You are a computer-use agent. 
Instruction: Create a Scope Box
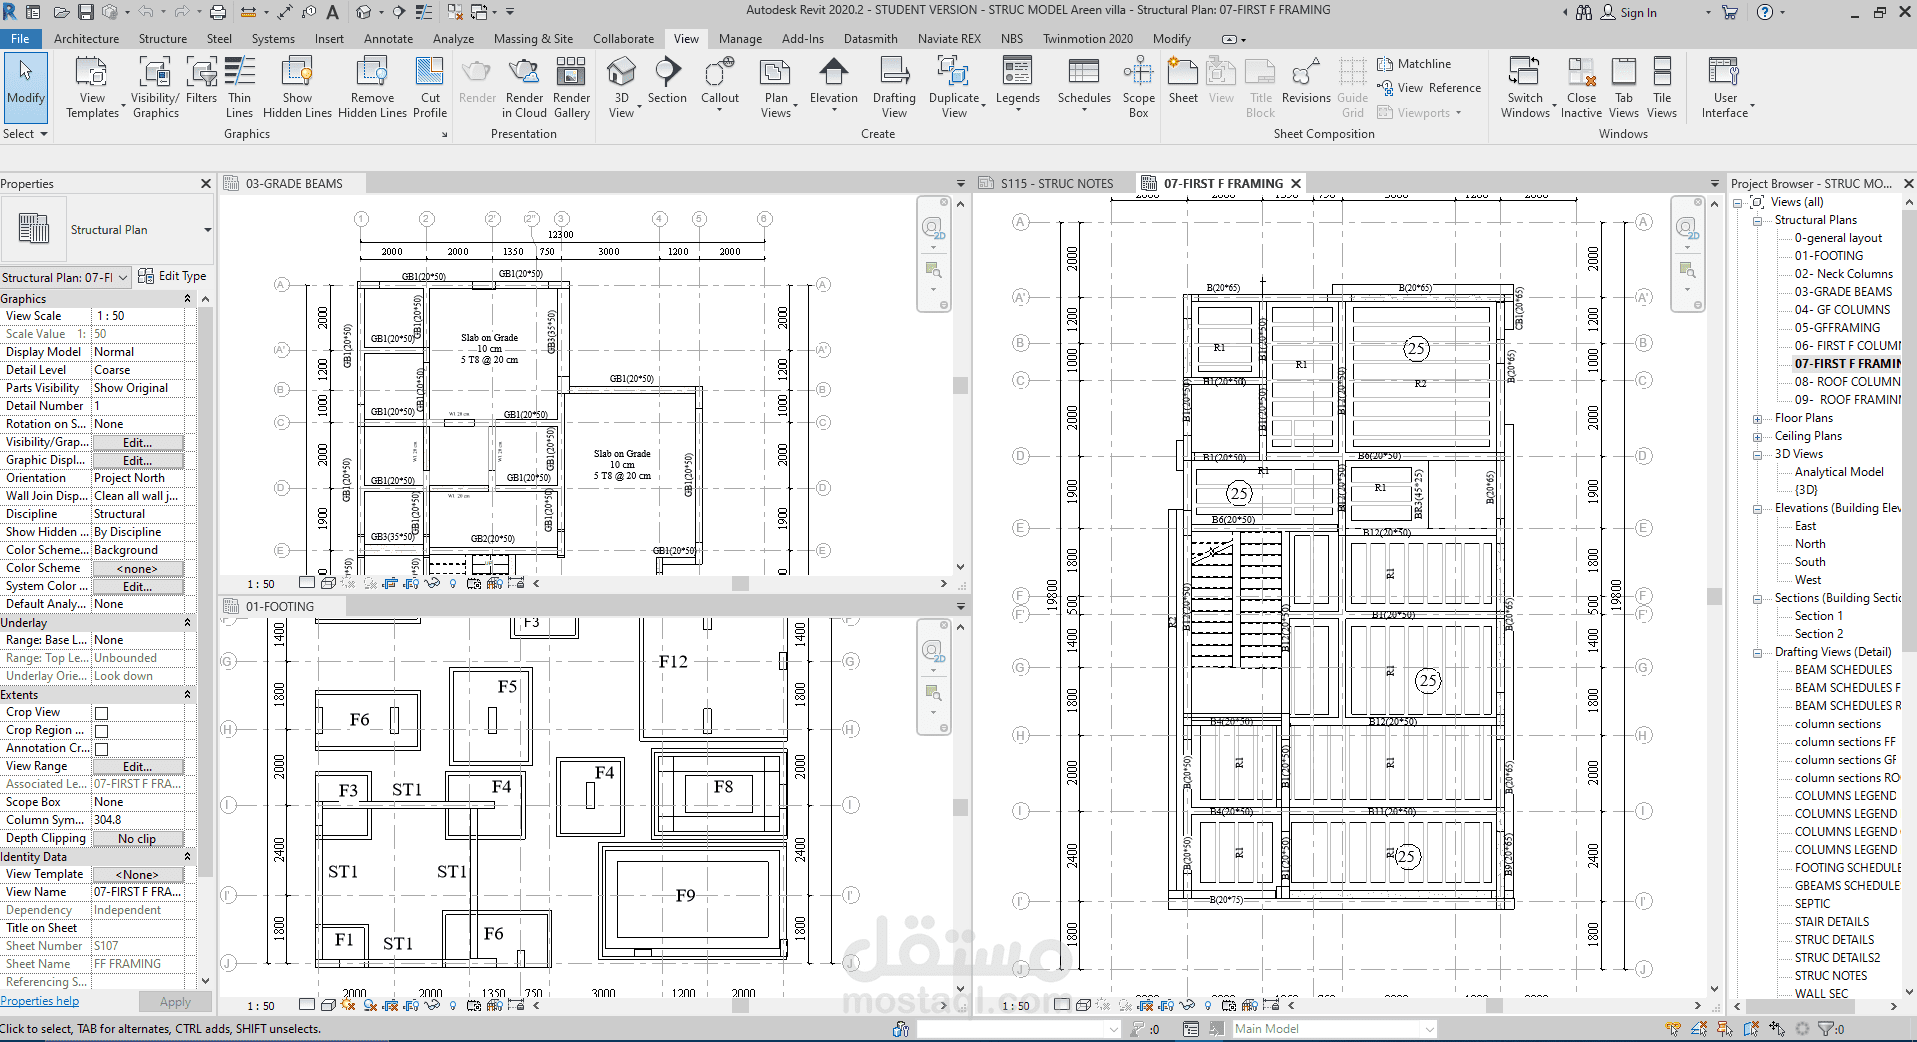pos(1138,87)
